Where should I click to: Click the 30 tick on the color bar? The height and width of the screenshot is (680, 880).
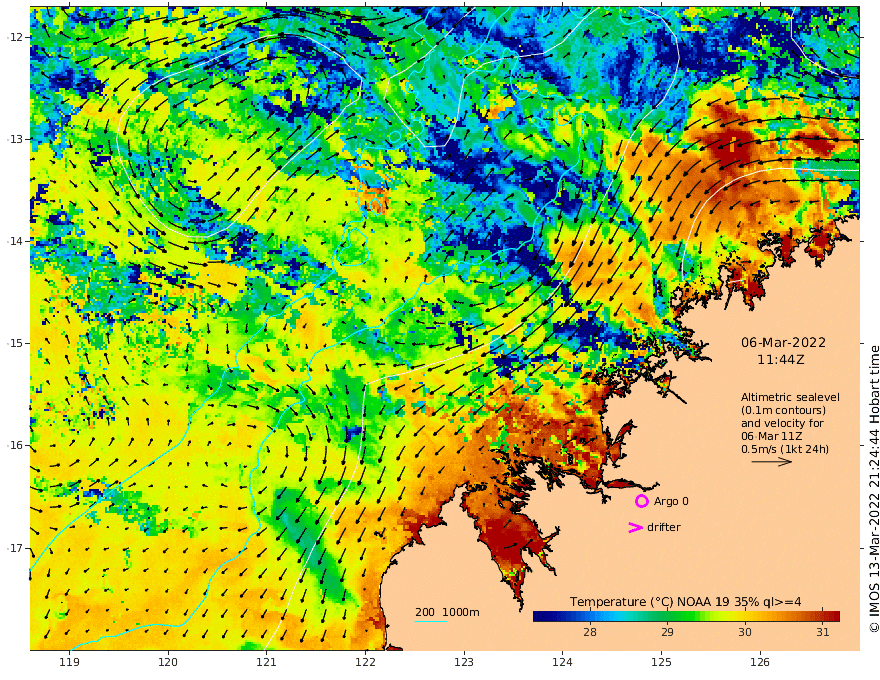coord(744,632)
